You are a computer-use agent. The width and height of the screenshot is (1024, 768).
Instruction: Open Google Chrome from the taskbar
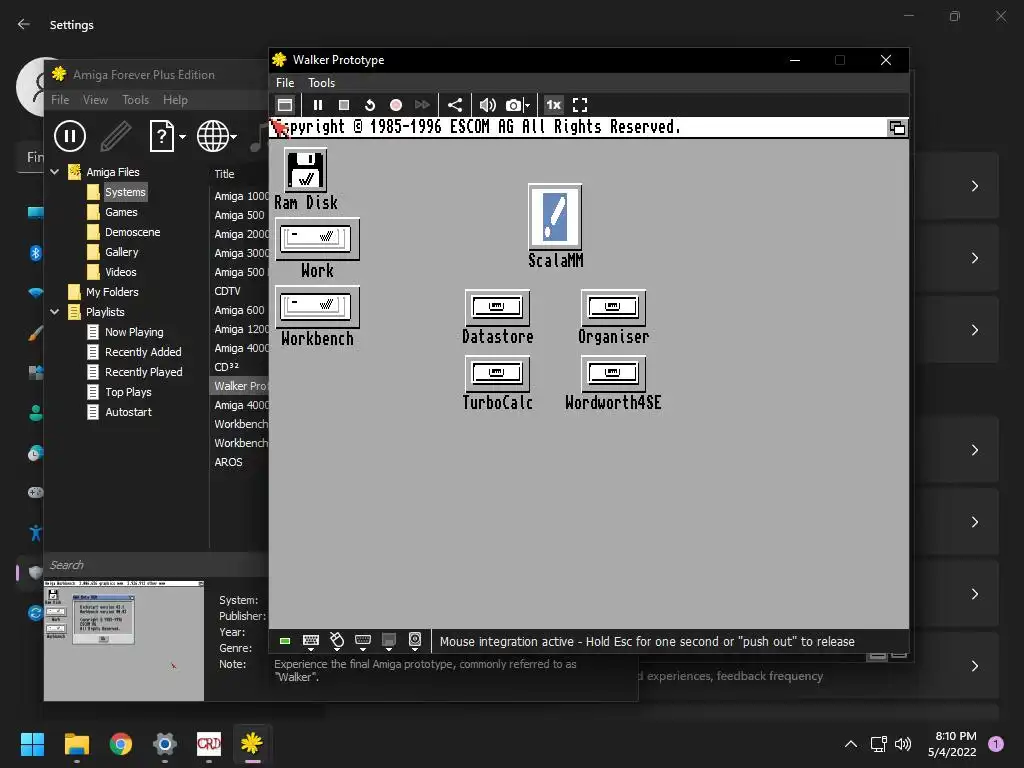pos(121,744)
